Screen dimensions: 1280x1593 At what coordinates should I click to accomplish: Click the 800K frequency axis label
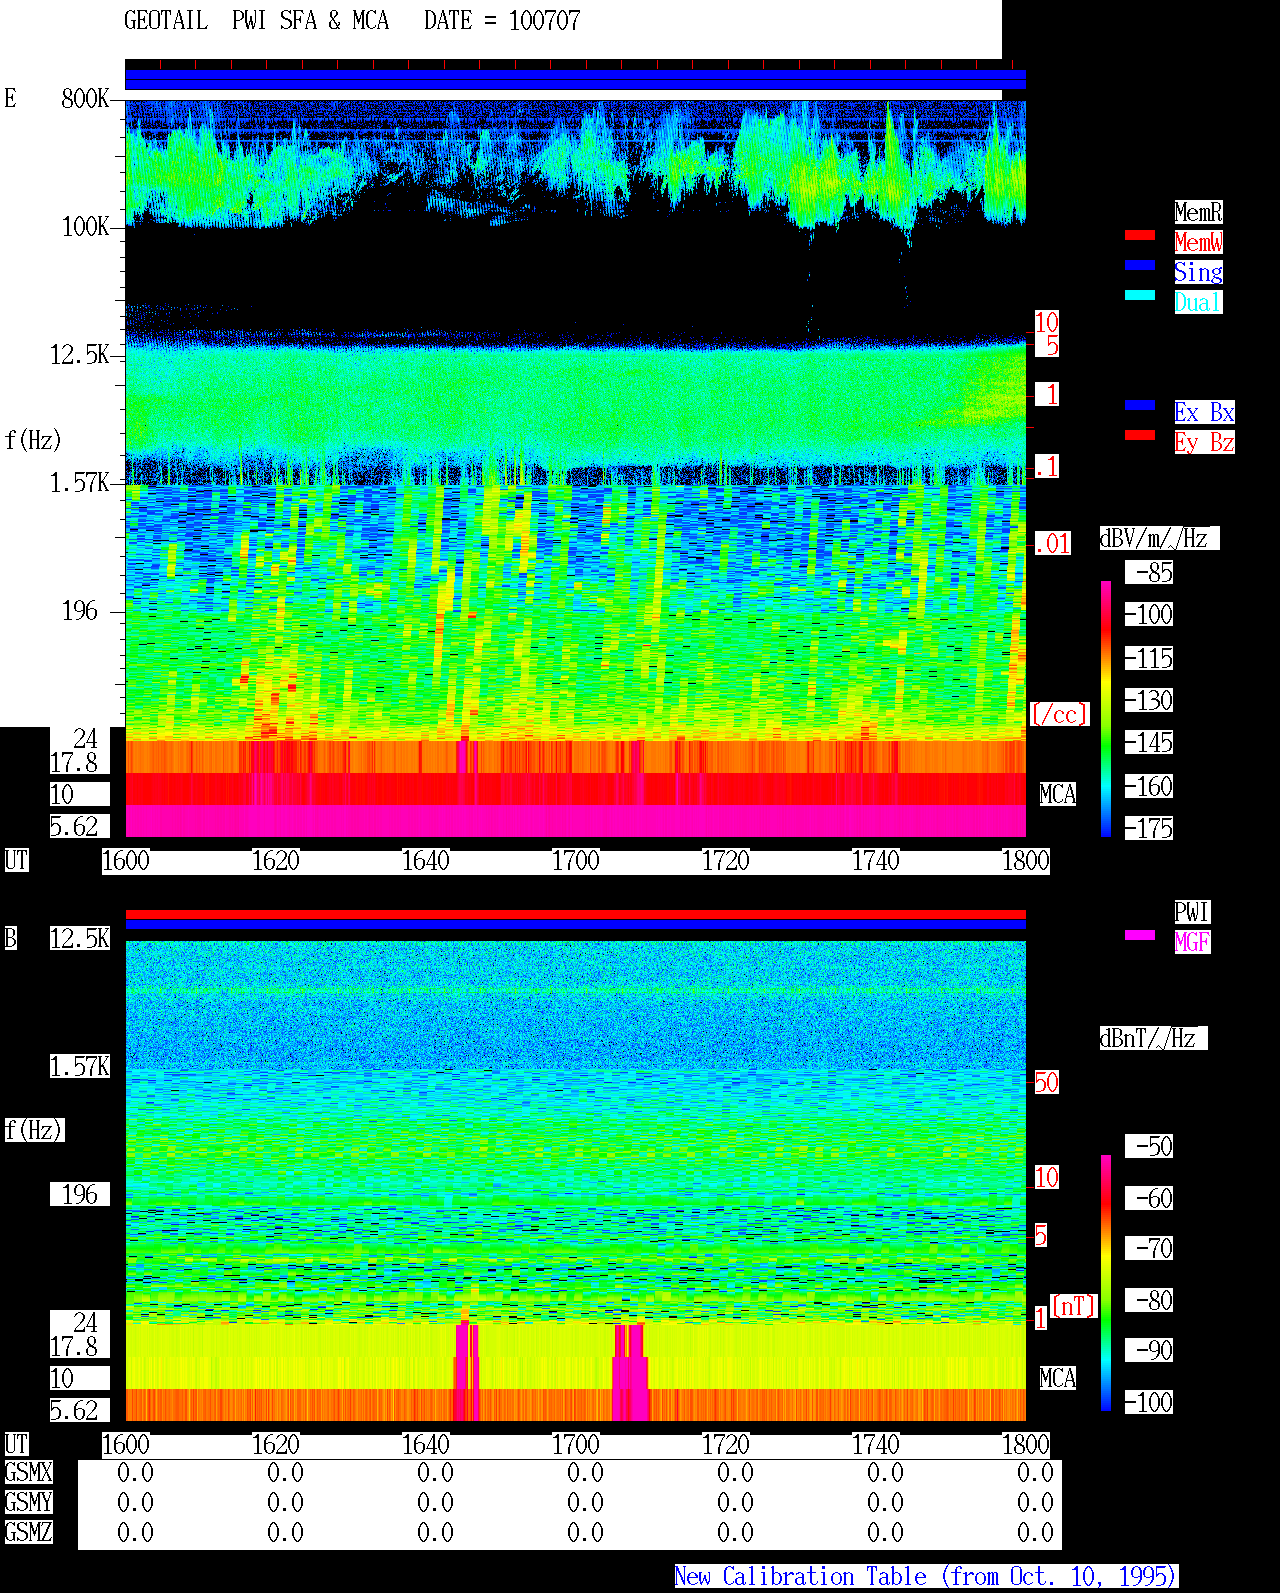point(85,98)
